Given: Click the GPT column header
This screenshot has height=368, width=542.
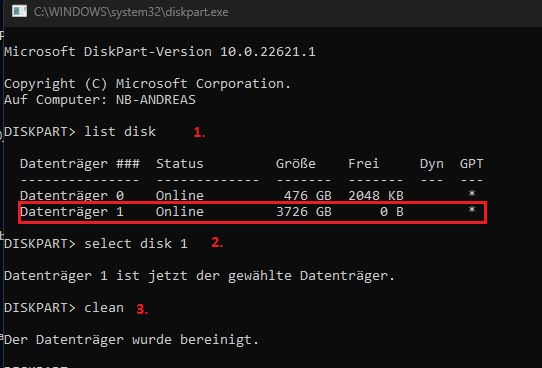Looking at the screenshot, I should 471,164.
